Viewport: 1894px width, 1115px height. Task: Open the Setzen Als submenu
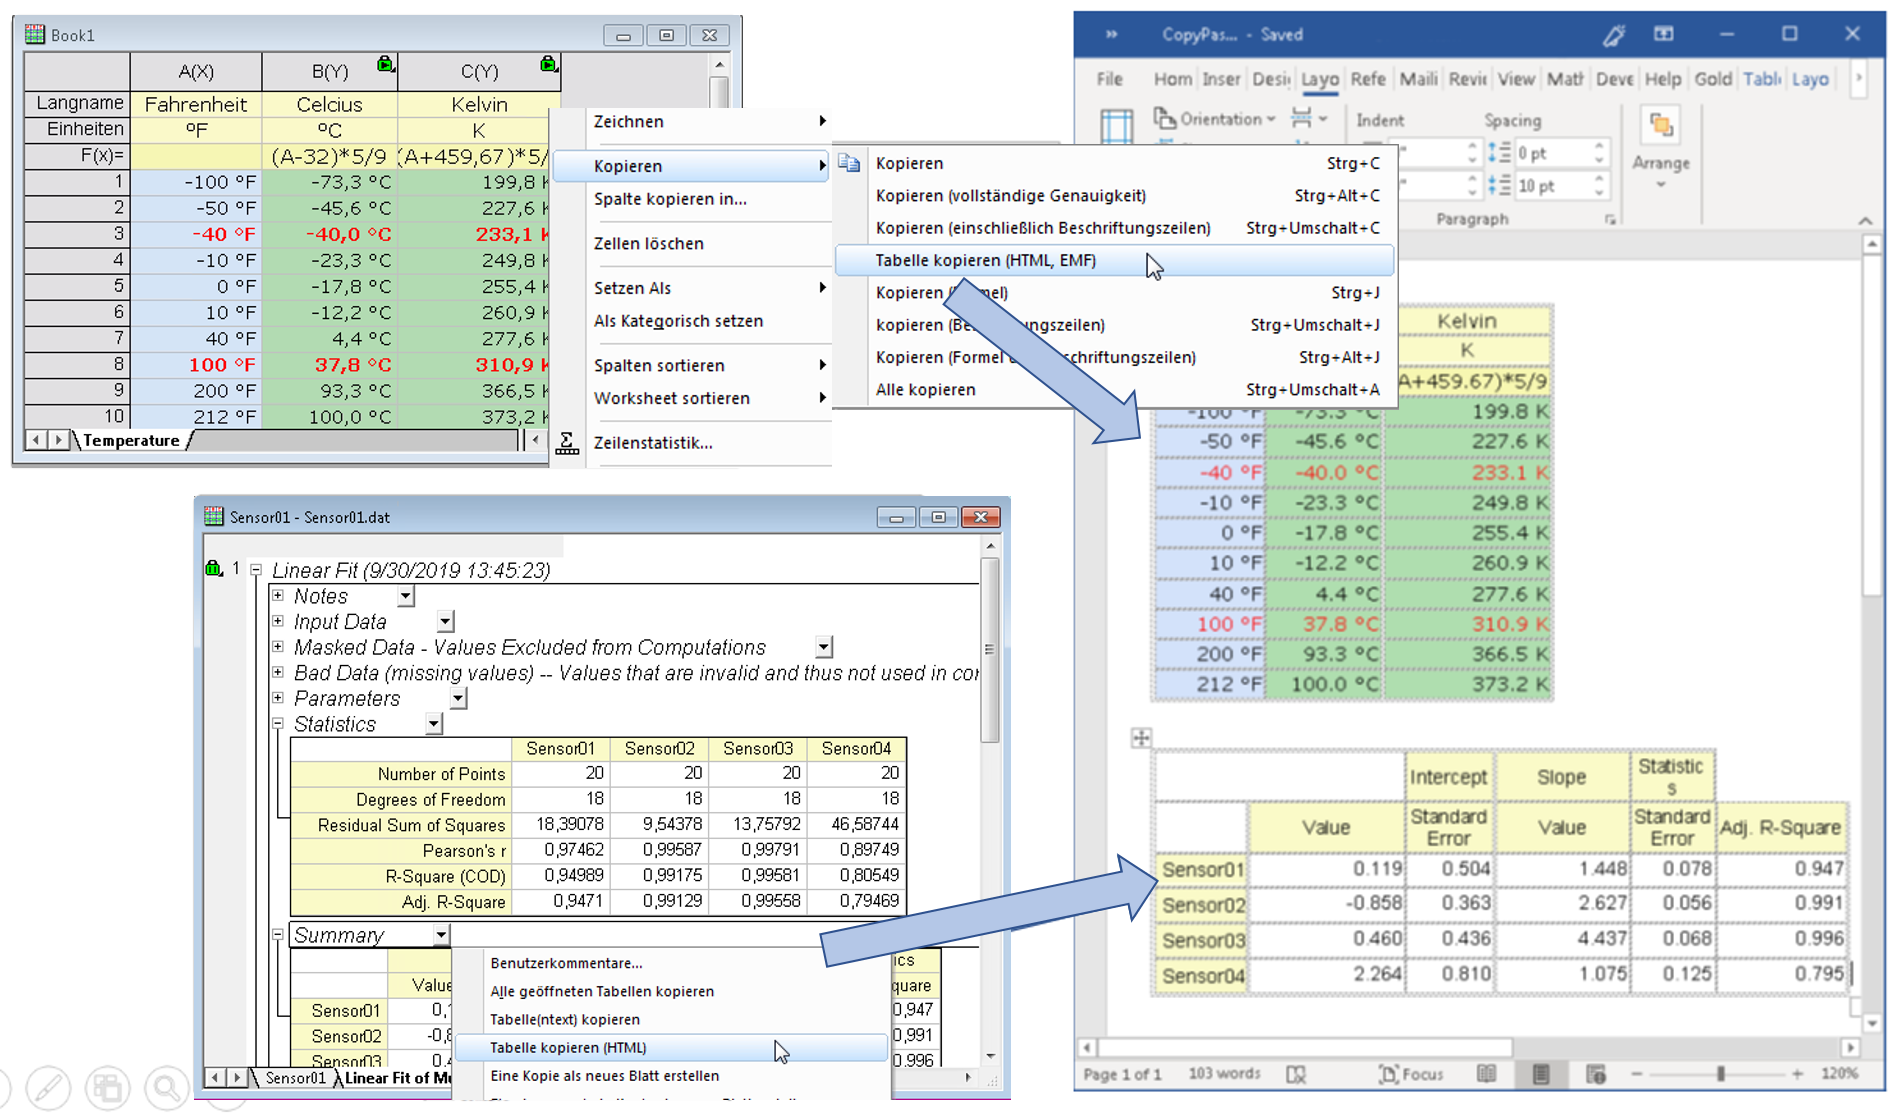point(692,288)
